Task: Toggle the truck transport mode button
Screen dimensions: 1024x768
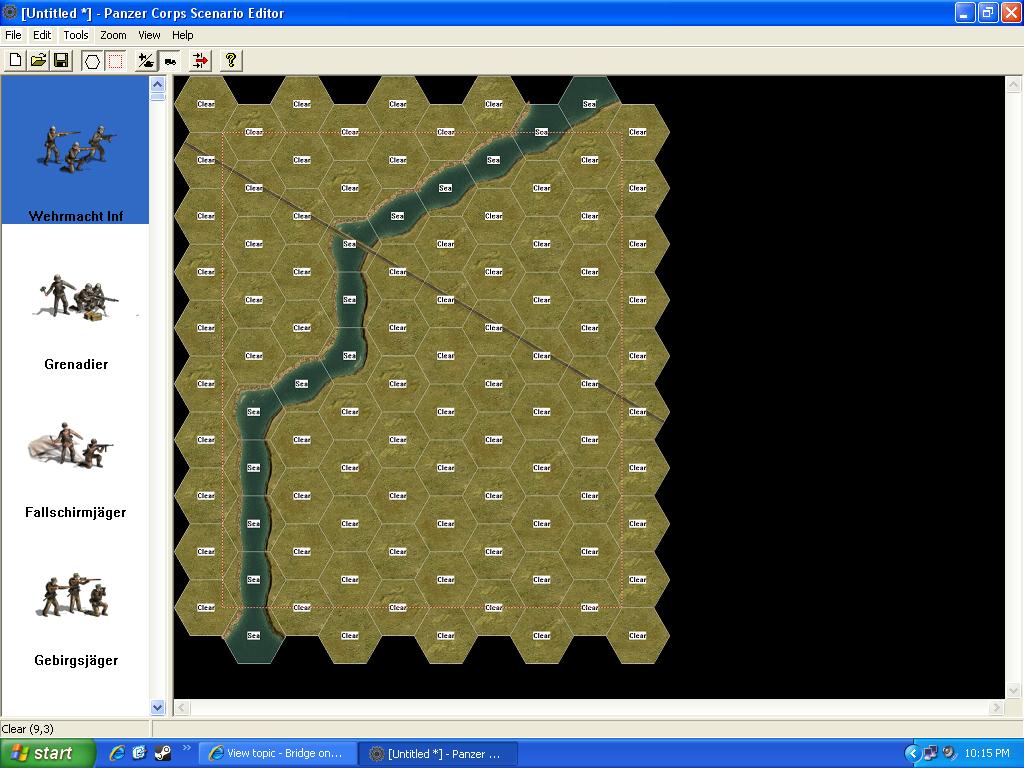Action: click(170, 61)
